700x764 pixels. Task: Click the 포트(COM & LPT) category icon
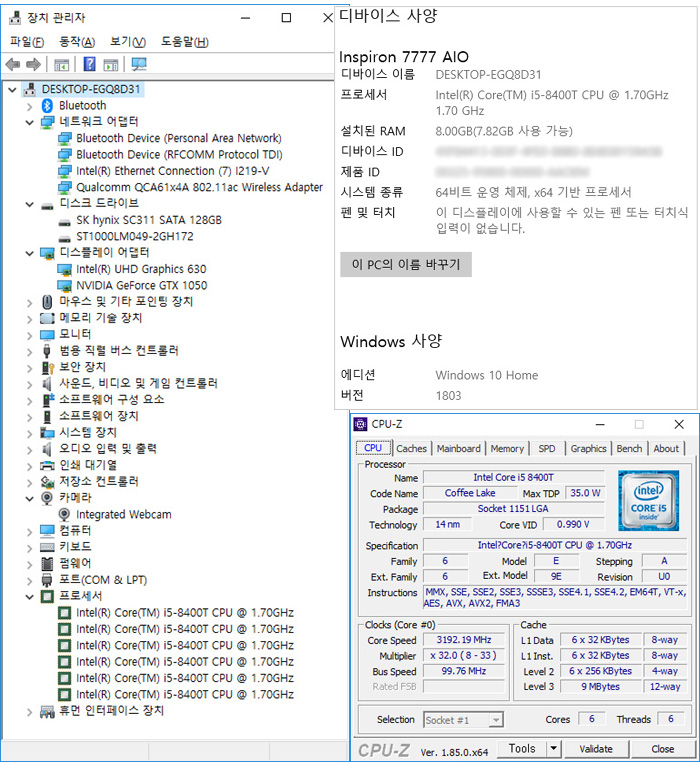47,580
